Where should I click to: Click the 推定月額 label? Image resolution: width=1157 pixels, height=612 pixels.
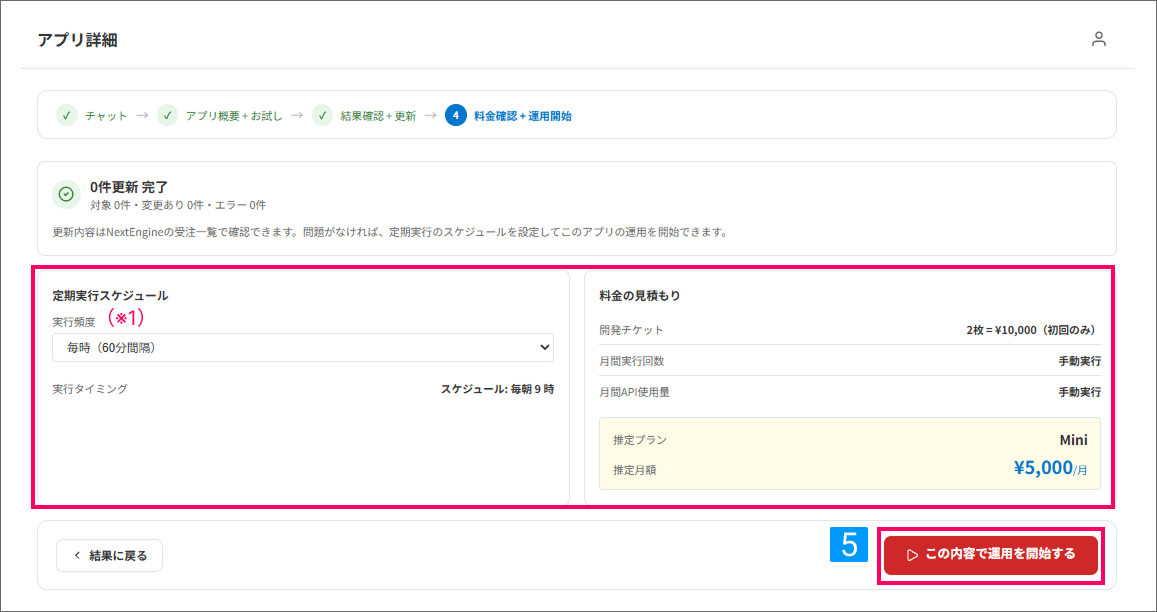pyautogui.click(x=635, y=470)
